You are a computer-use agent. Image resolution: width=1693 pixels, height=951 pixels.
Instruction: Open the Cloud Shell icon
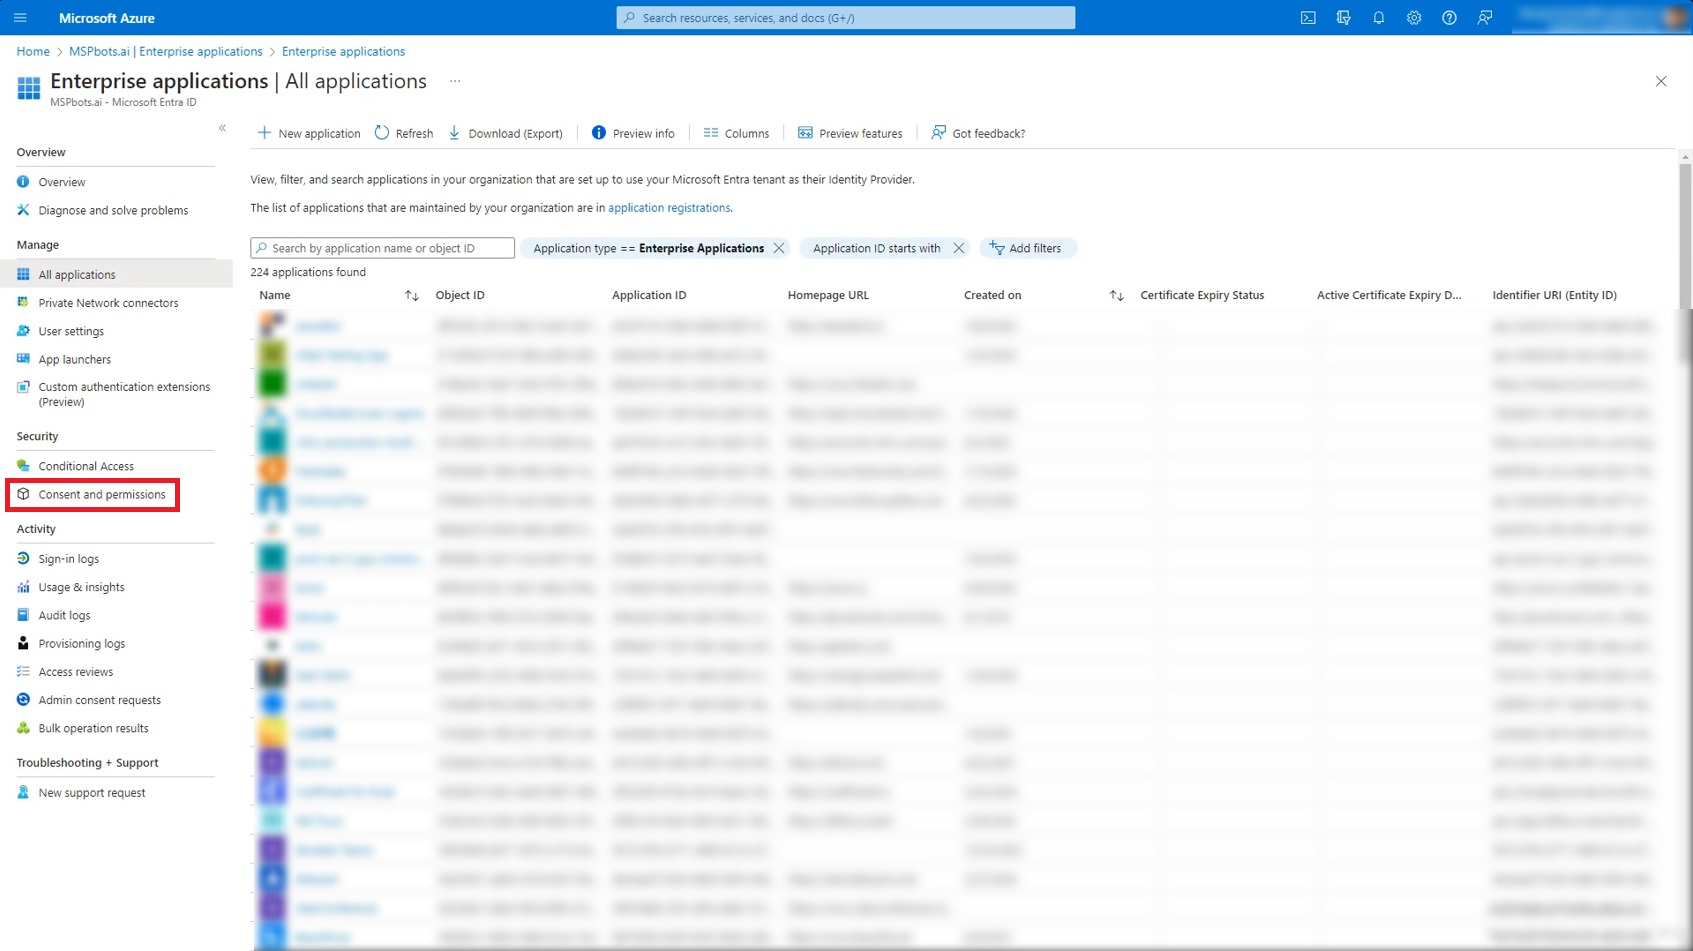click(x=1308, y=18)
